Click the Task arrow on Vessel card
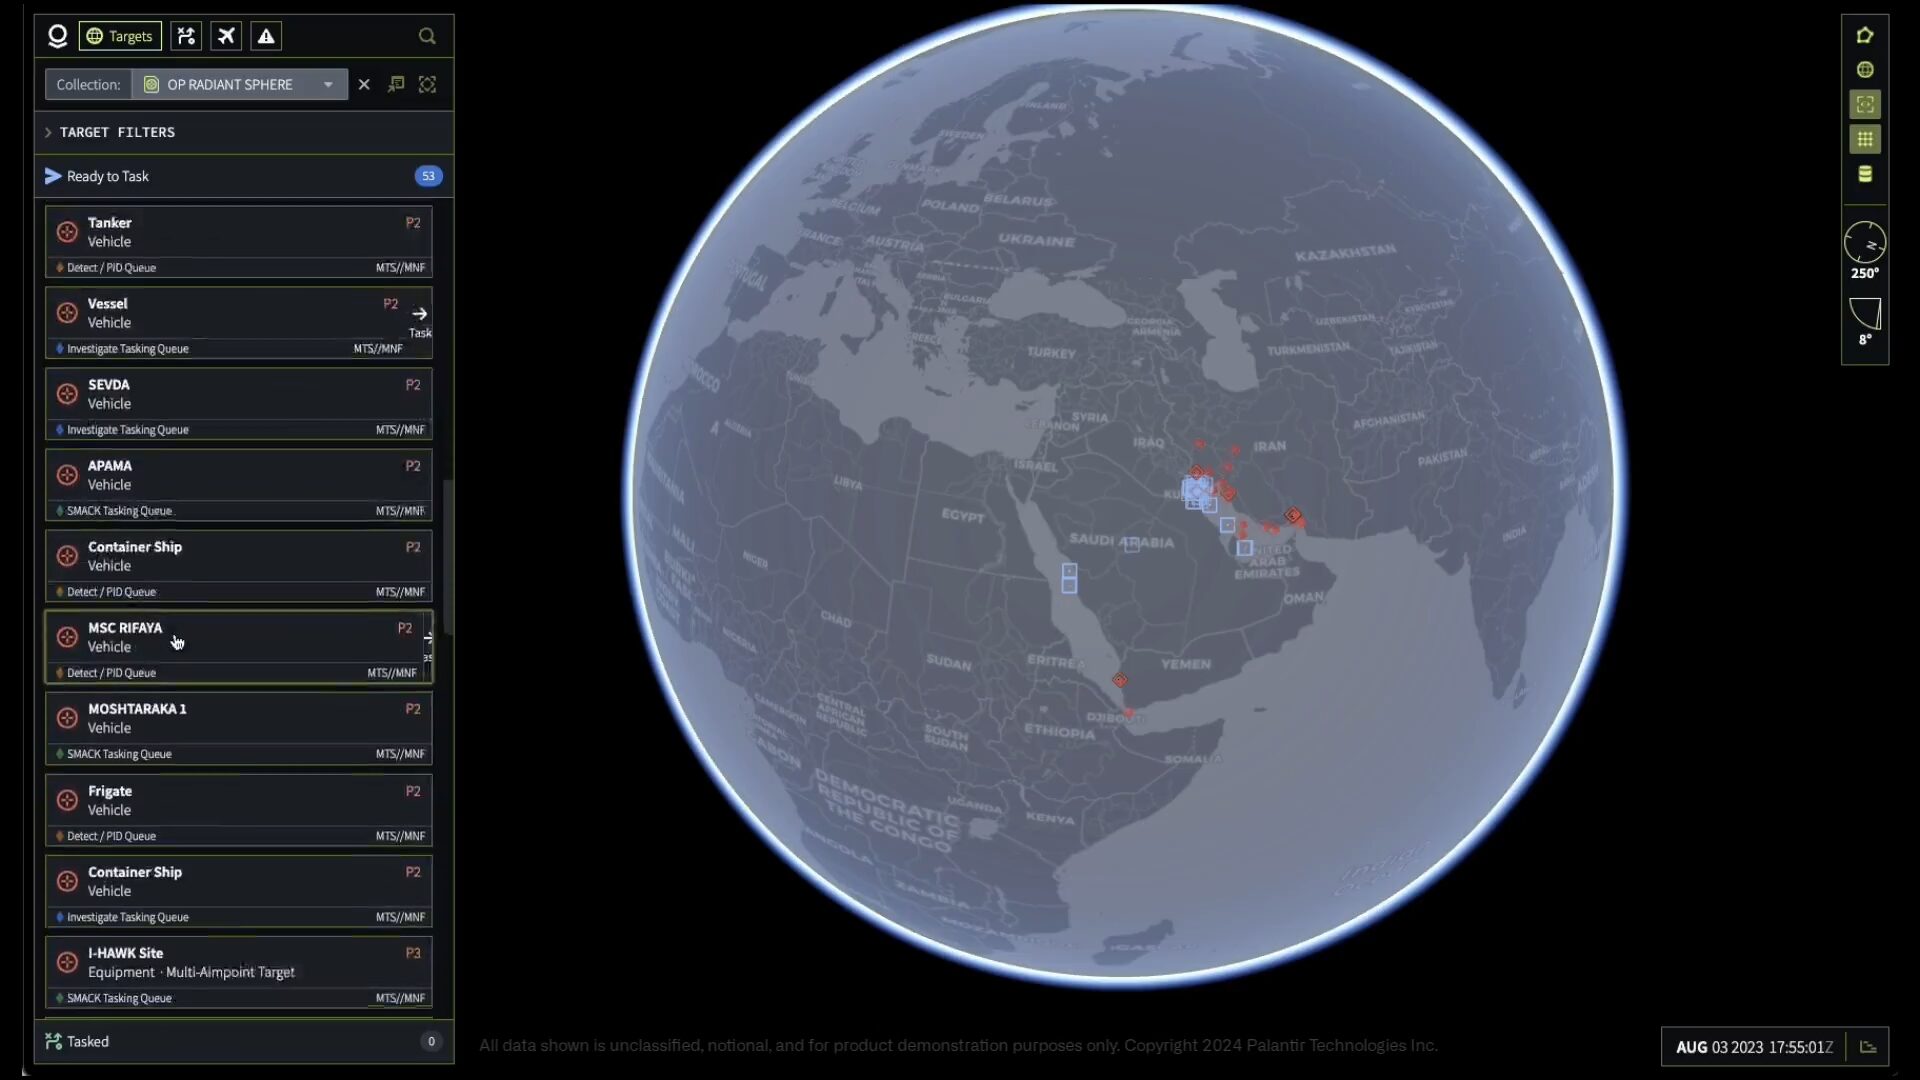The image size is (1920, 1080). (420, 314)
